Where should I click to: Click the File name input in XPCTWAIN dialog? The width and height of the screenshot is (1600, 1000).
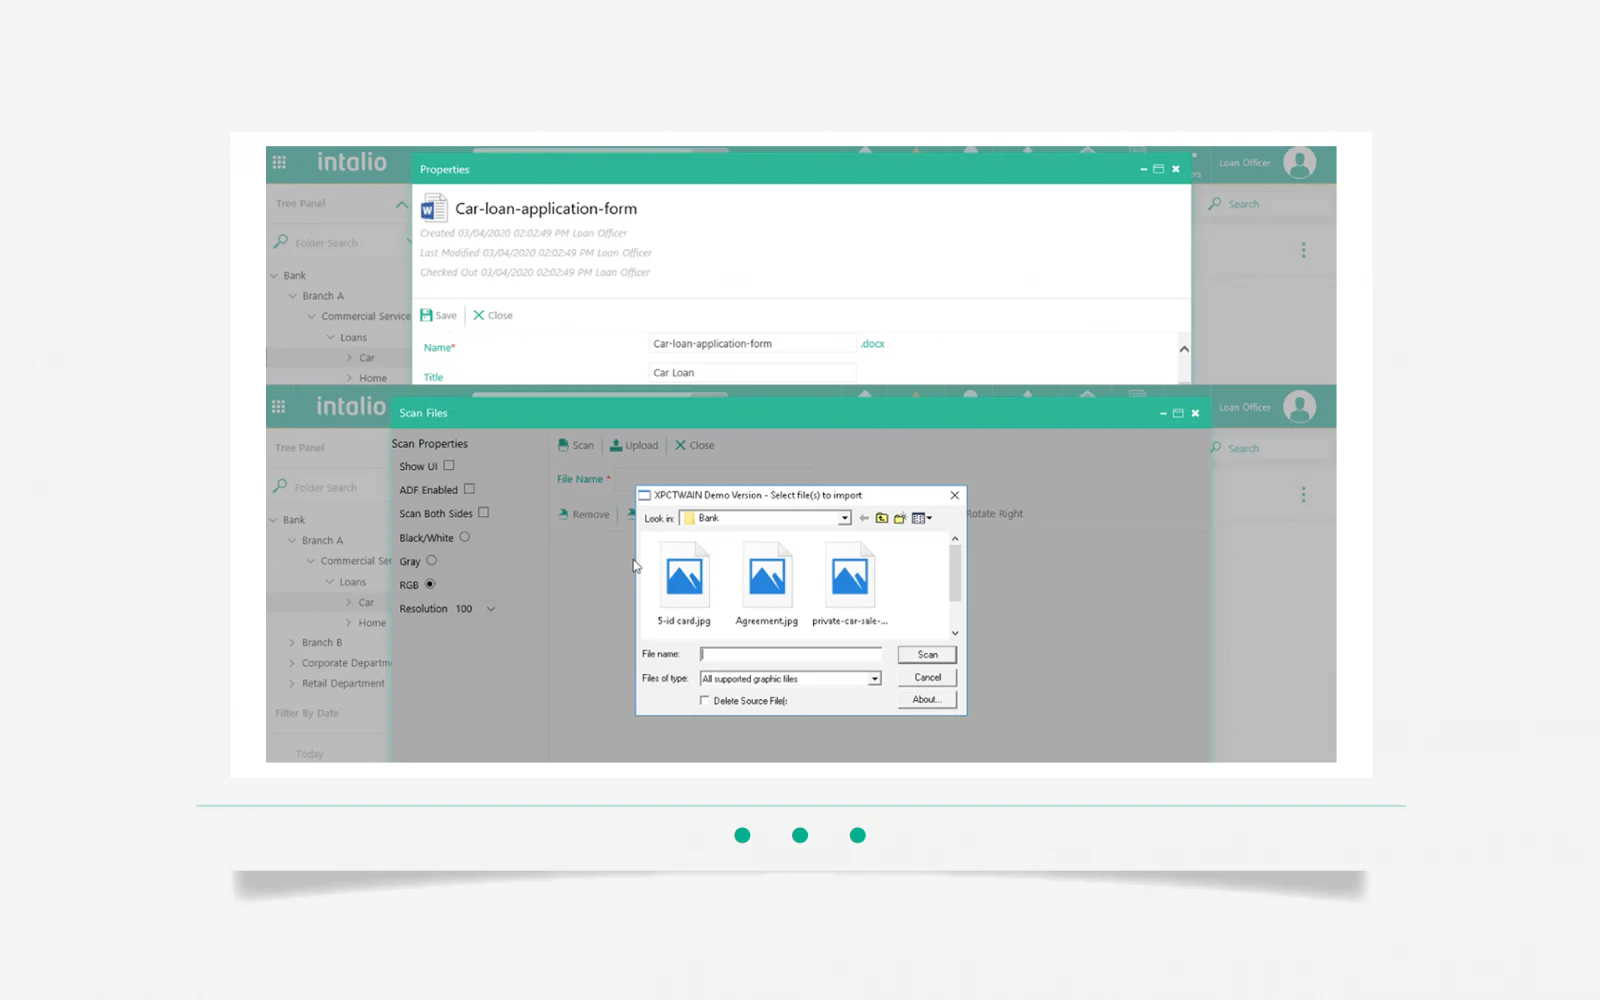(x=791, y=654)
